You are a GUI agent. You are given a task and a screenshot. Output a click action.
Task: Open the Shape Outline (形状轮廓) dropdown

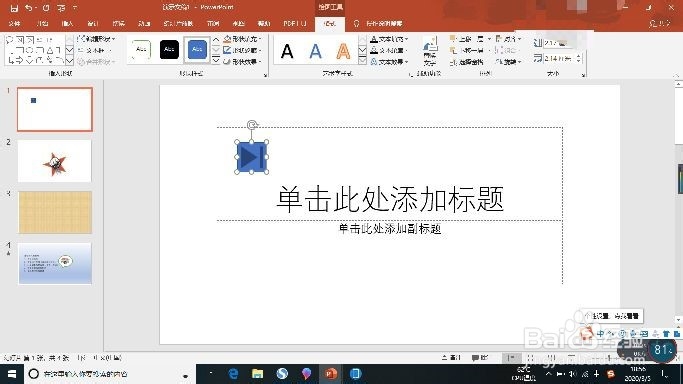pos(242,50)
